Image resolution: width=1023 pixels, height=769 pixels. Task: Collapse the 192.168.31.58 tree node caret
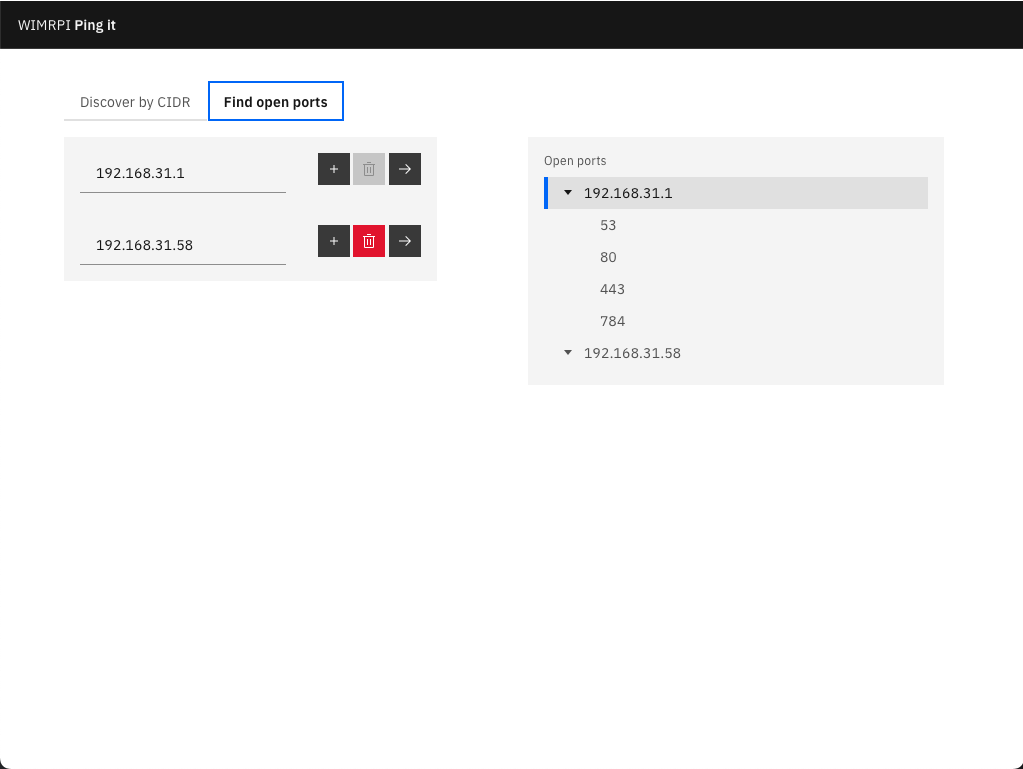[568, 353]
